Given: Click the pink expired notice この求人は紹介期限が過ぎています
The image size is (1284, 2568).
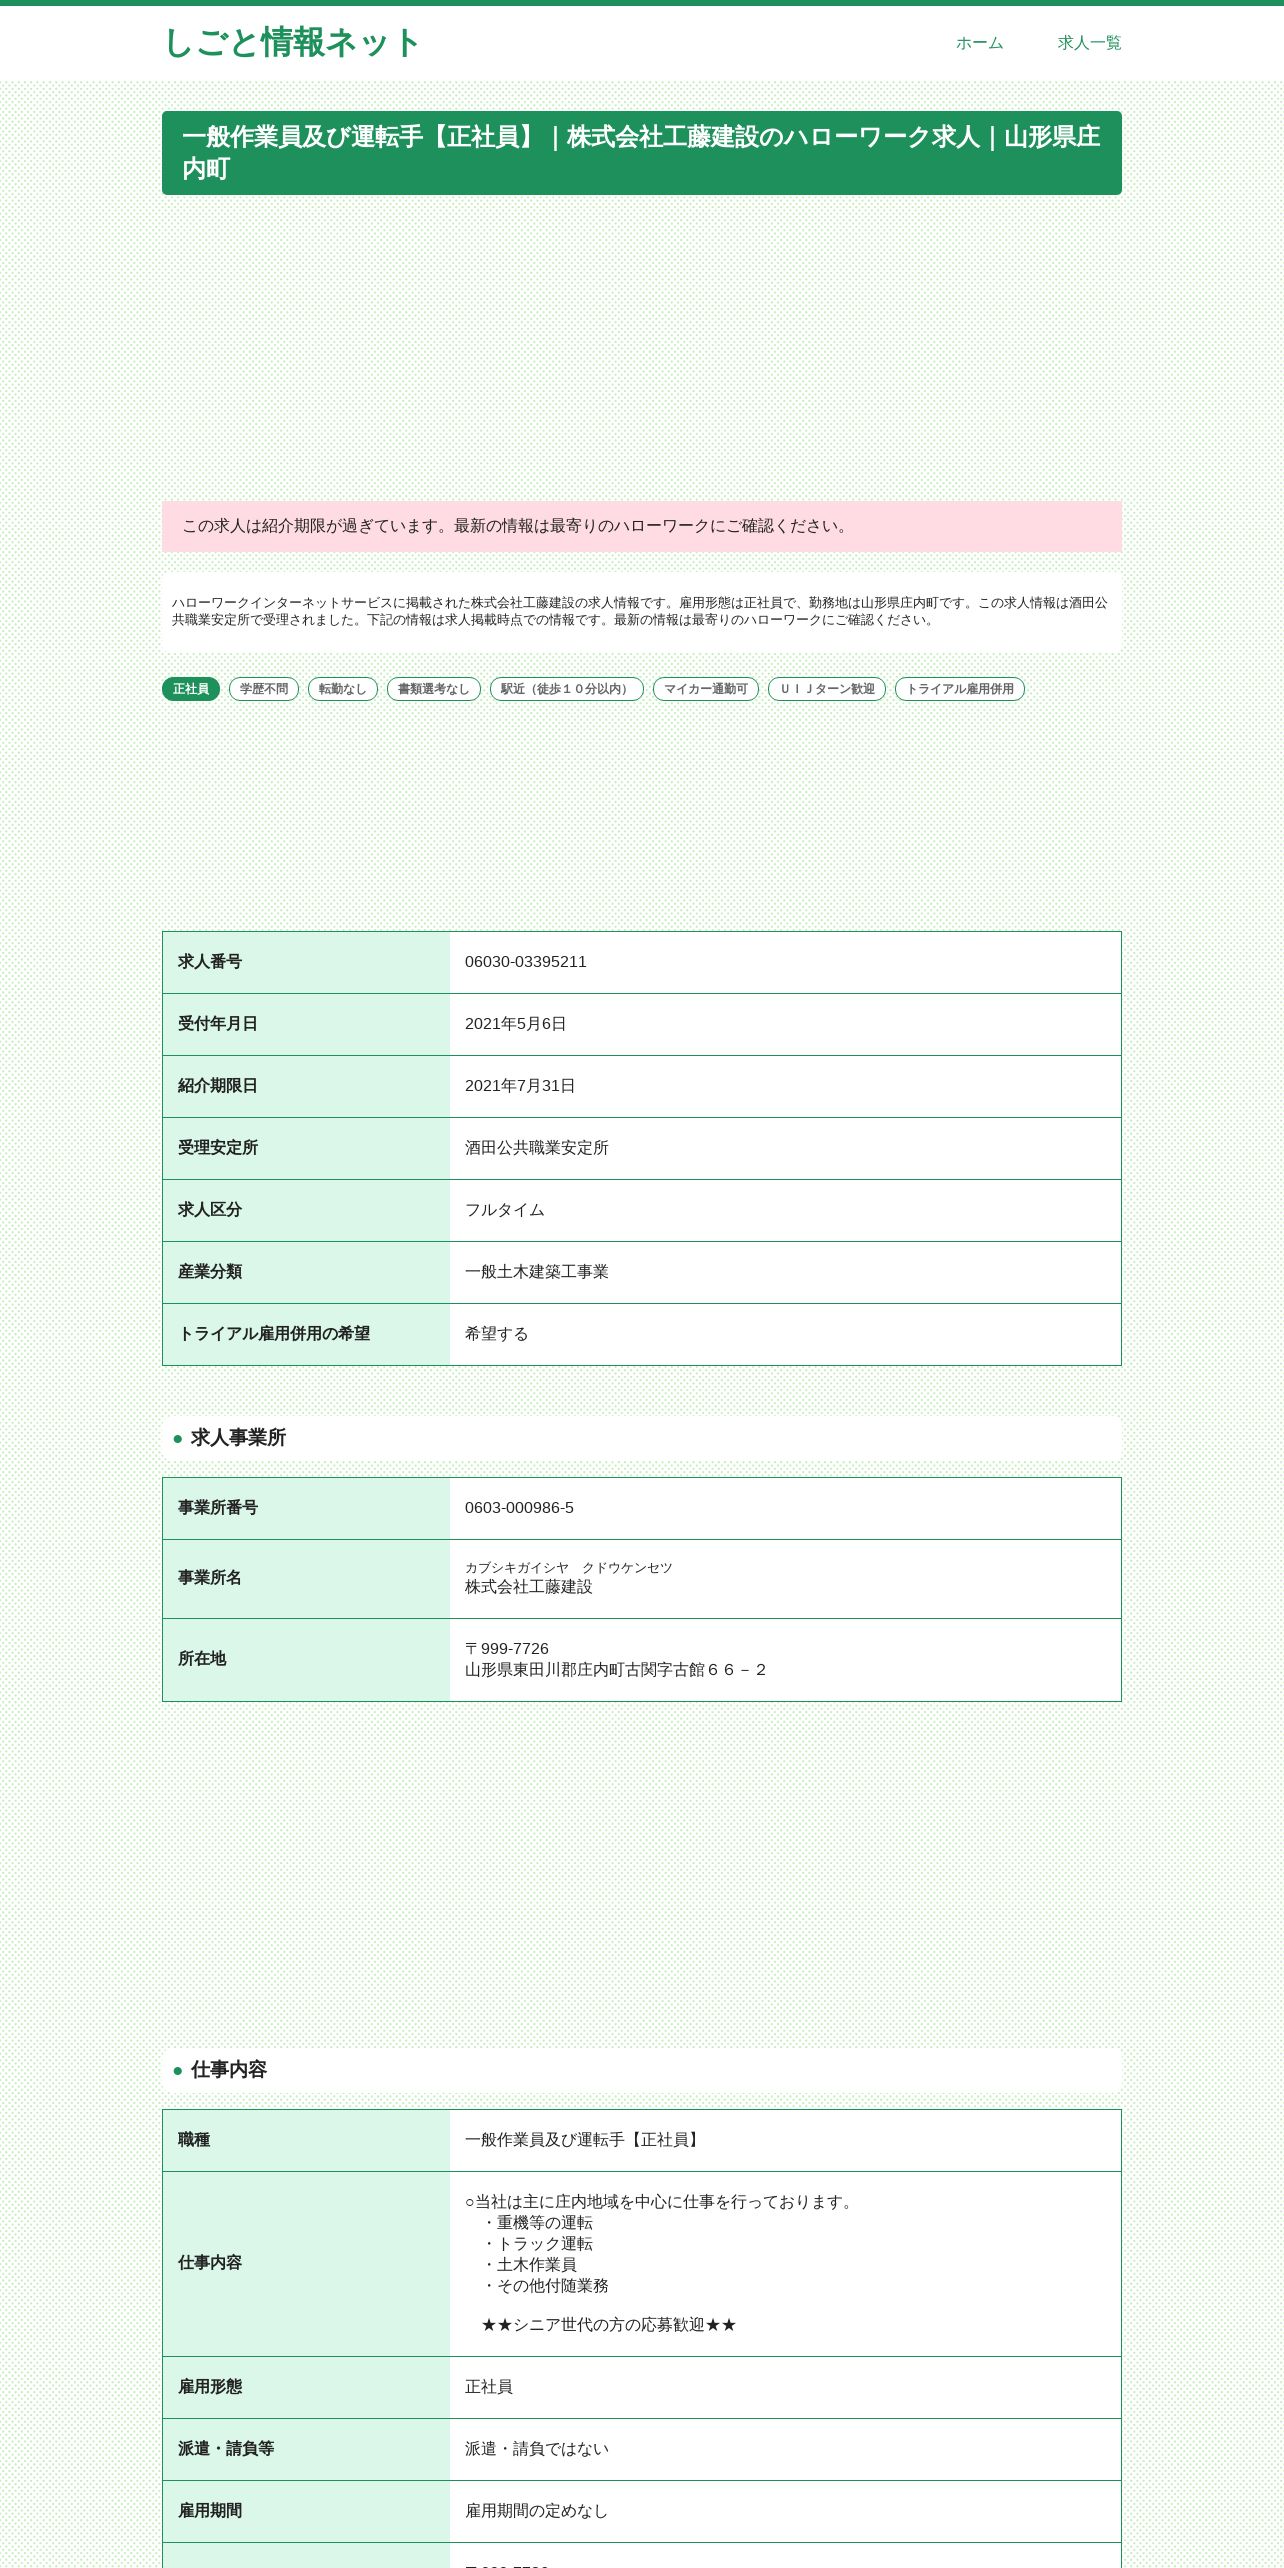Looking at the screenshot, I should click(642, 527).
